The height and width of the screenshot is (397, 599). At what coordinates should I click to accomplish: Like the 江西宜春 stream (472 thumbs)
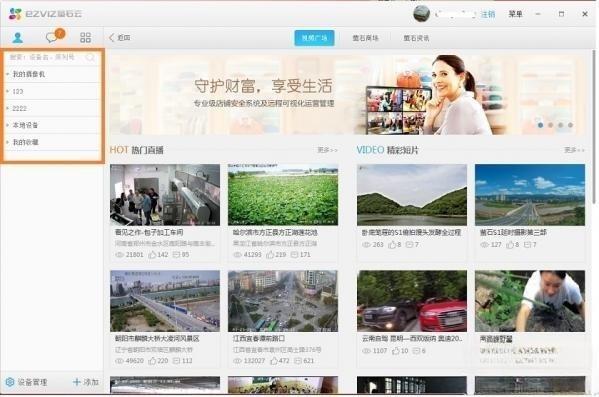[x=274, y=361]
